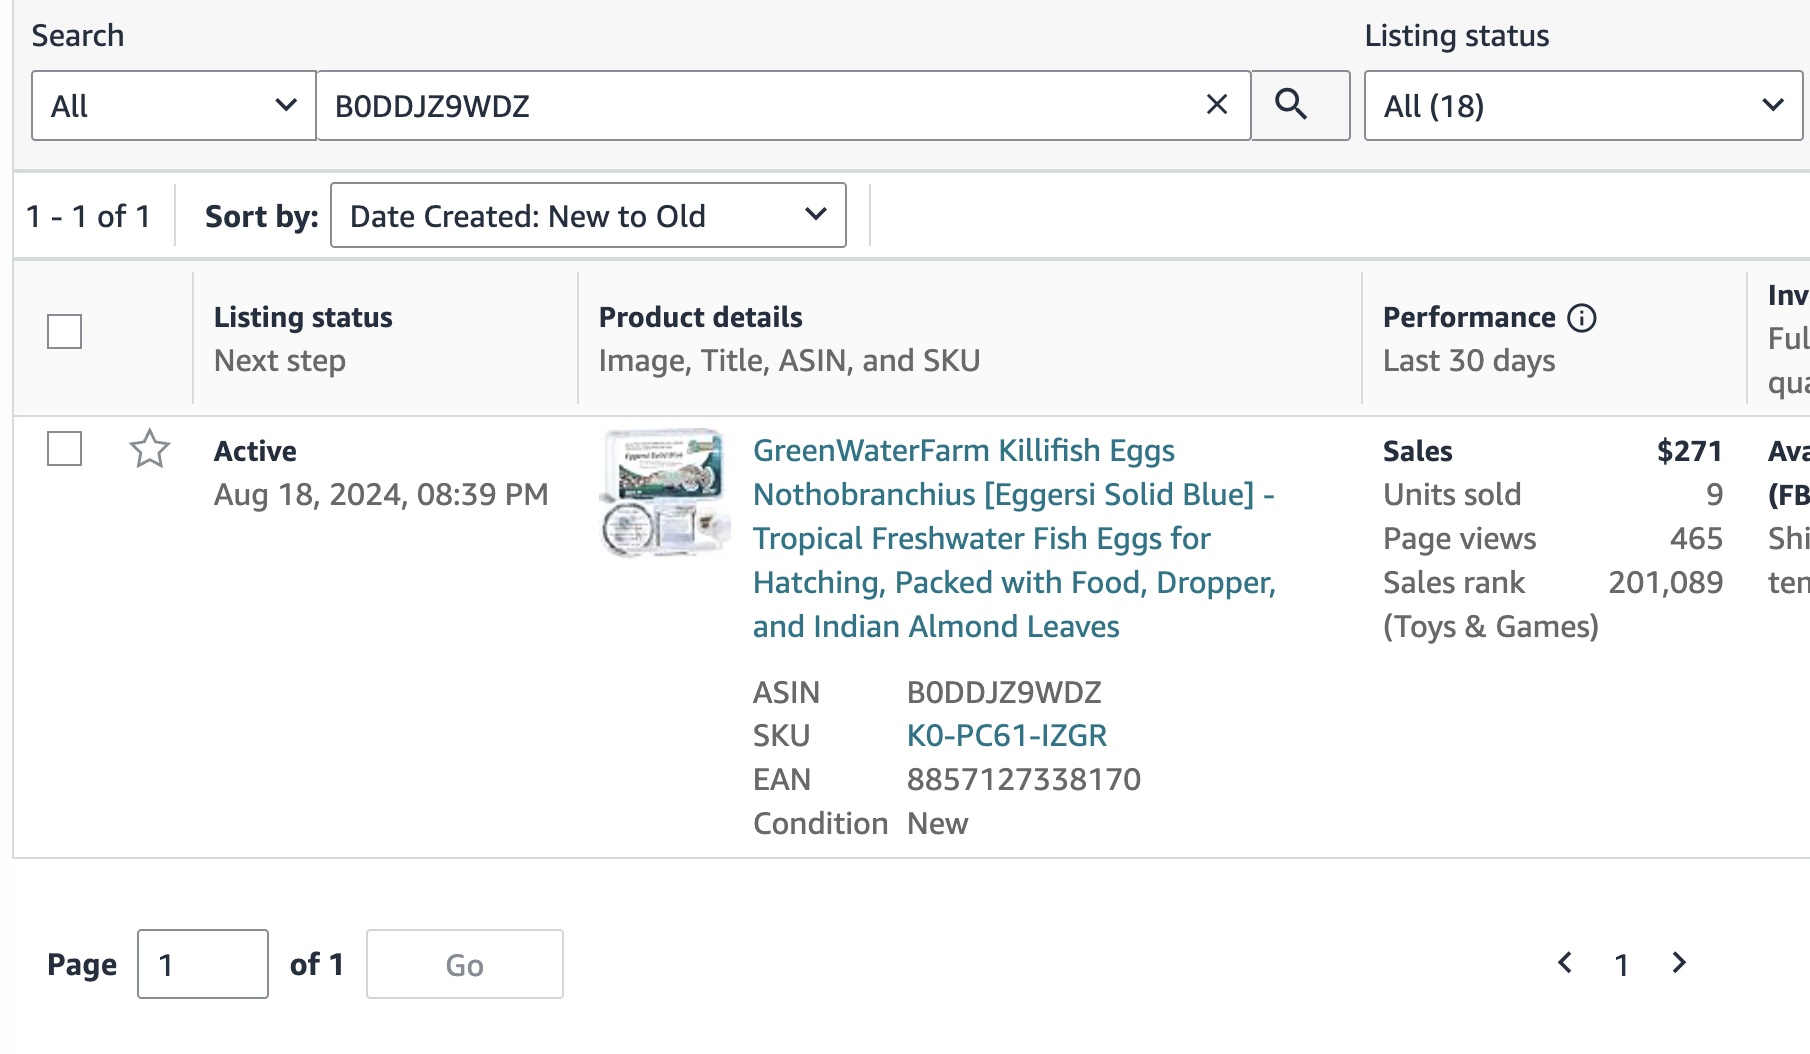Click the date 'Aug 18, 2024, 08:39 PM'
This screenshot has width=1810, height=1054.
(381, 494)
